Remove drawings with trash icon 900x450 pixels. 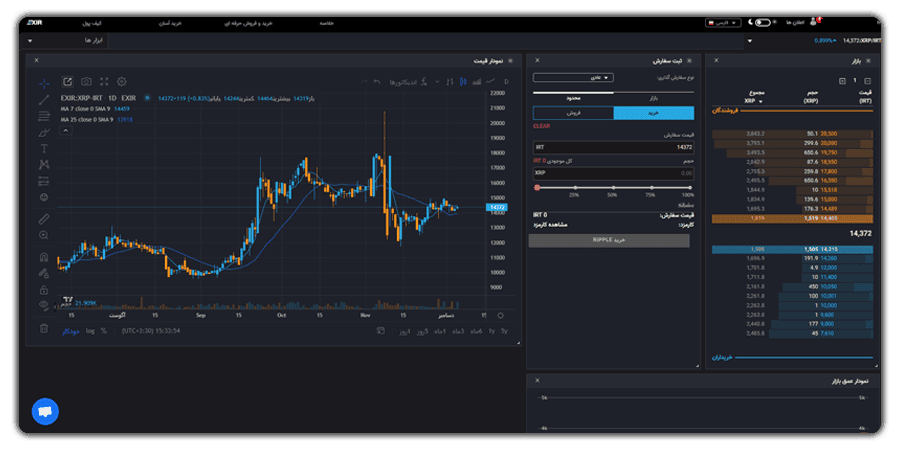click(44, 328)
